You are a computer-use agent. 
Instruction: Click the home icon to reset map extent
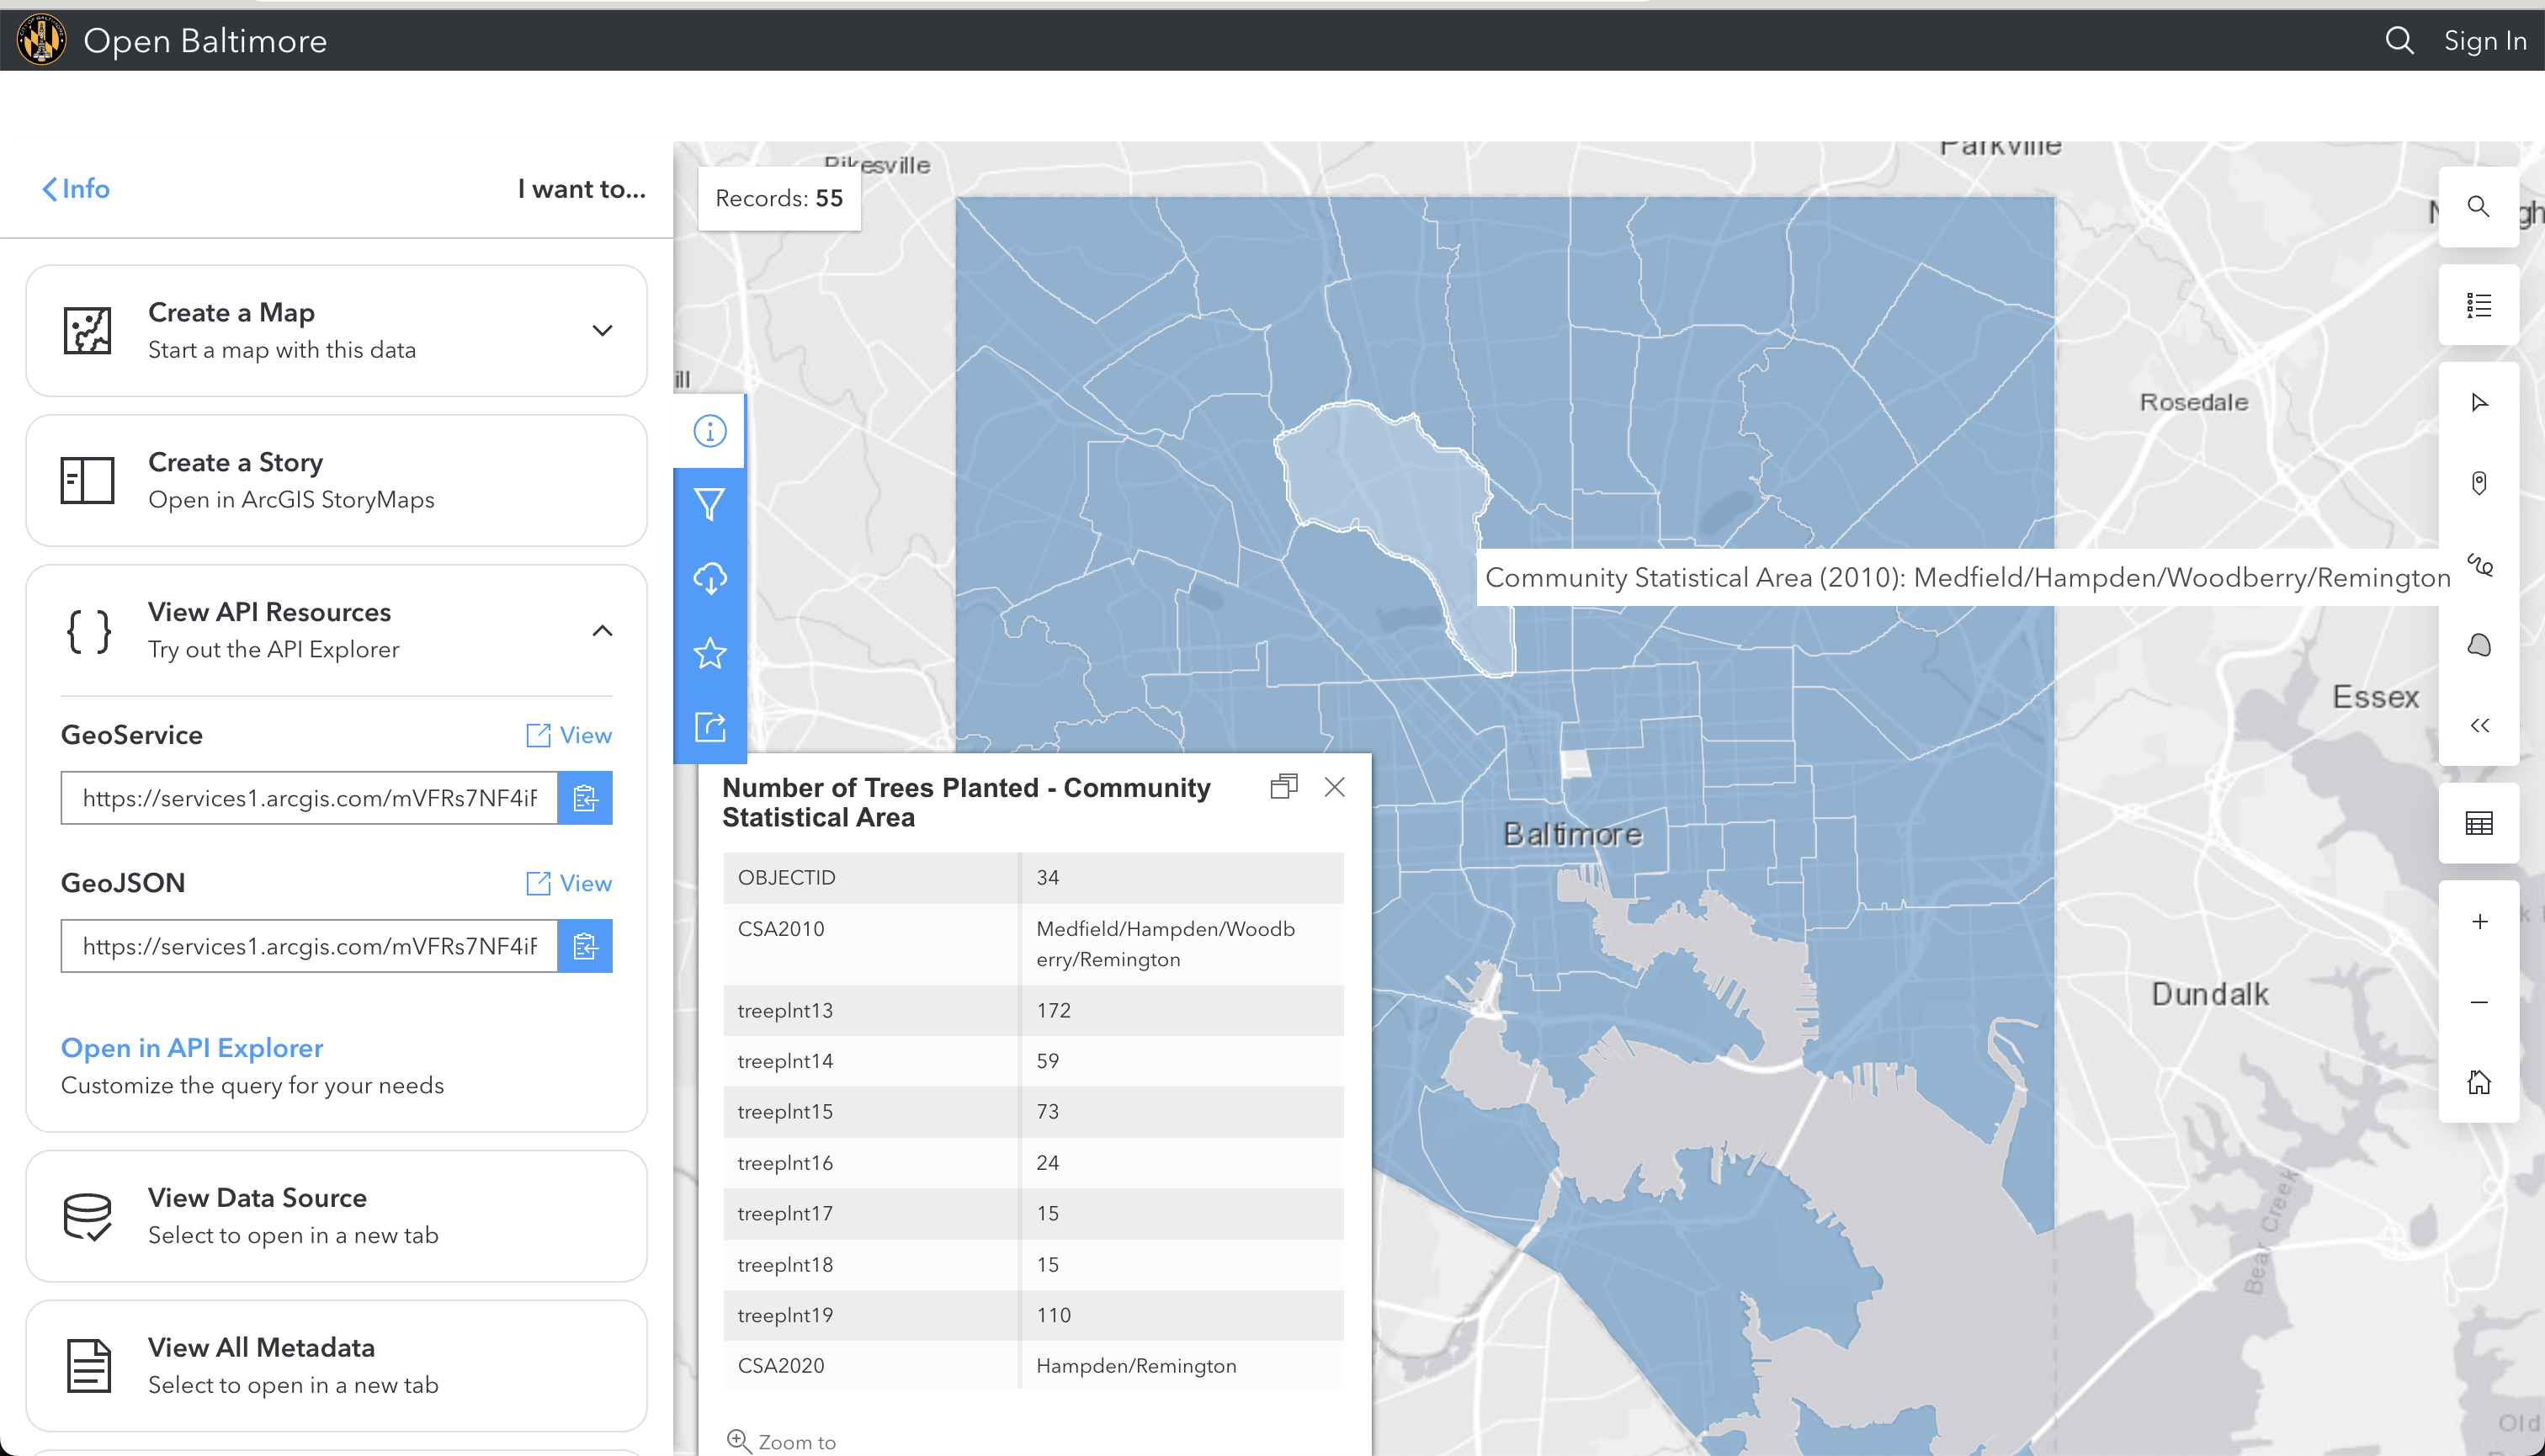(x=2479, y=1081)
